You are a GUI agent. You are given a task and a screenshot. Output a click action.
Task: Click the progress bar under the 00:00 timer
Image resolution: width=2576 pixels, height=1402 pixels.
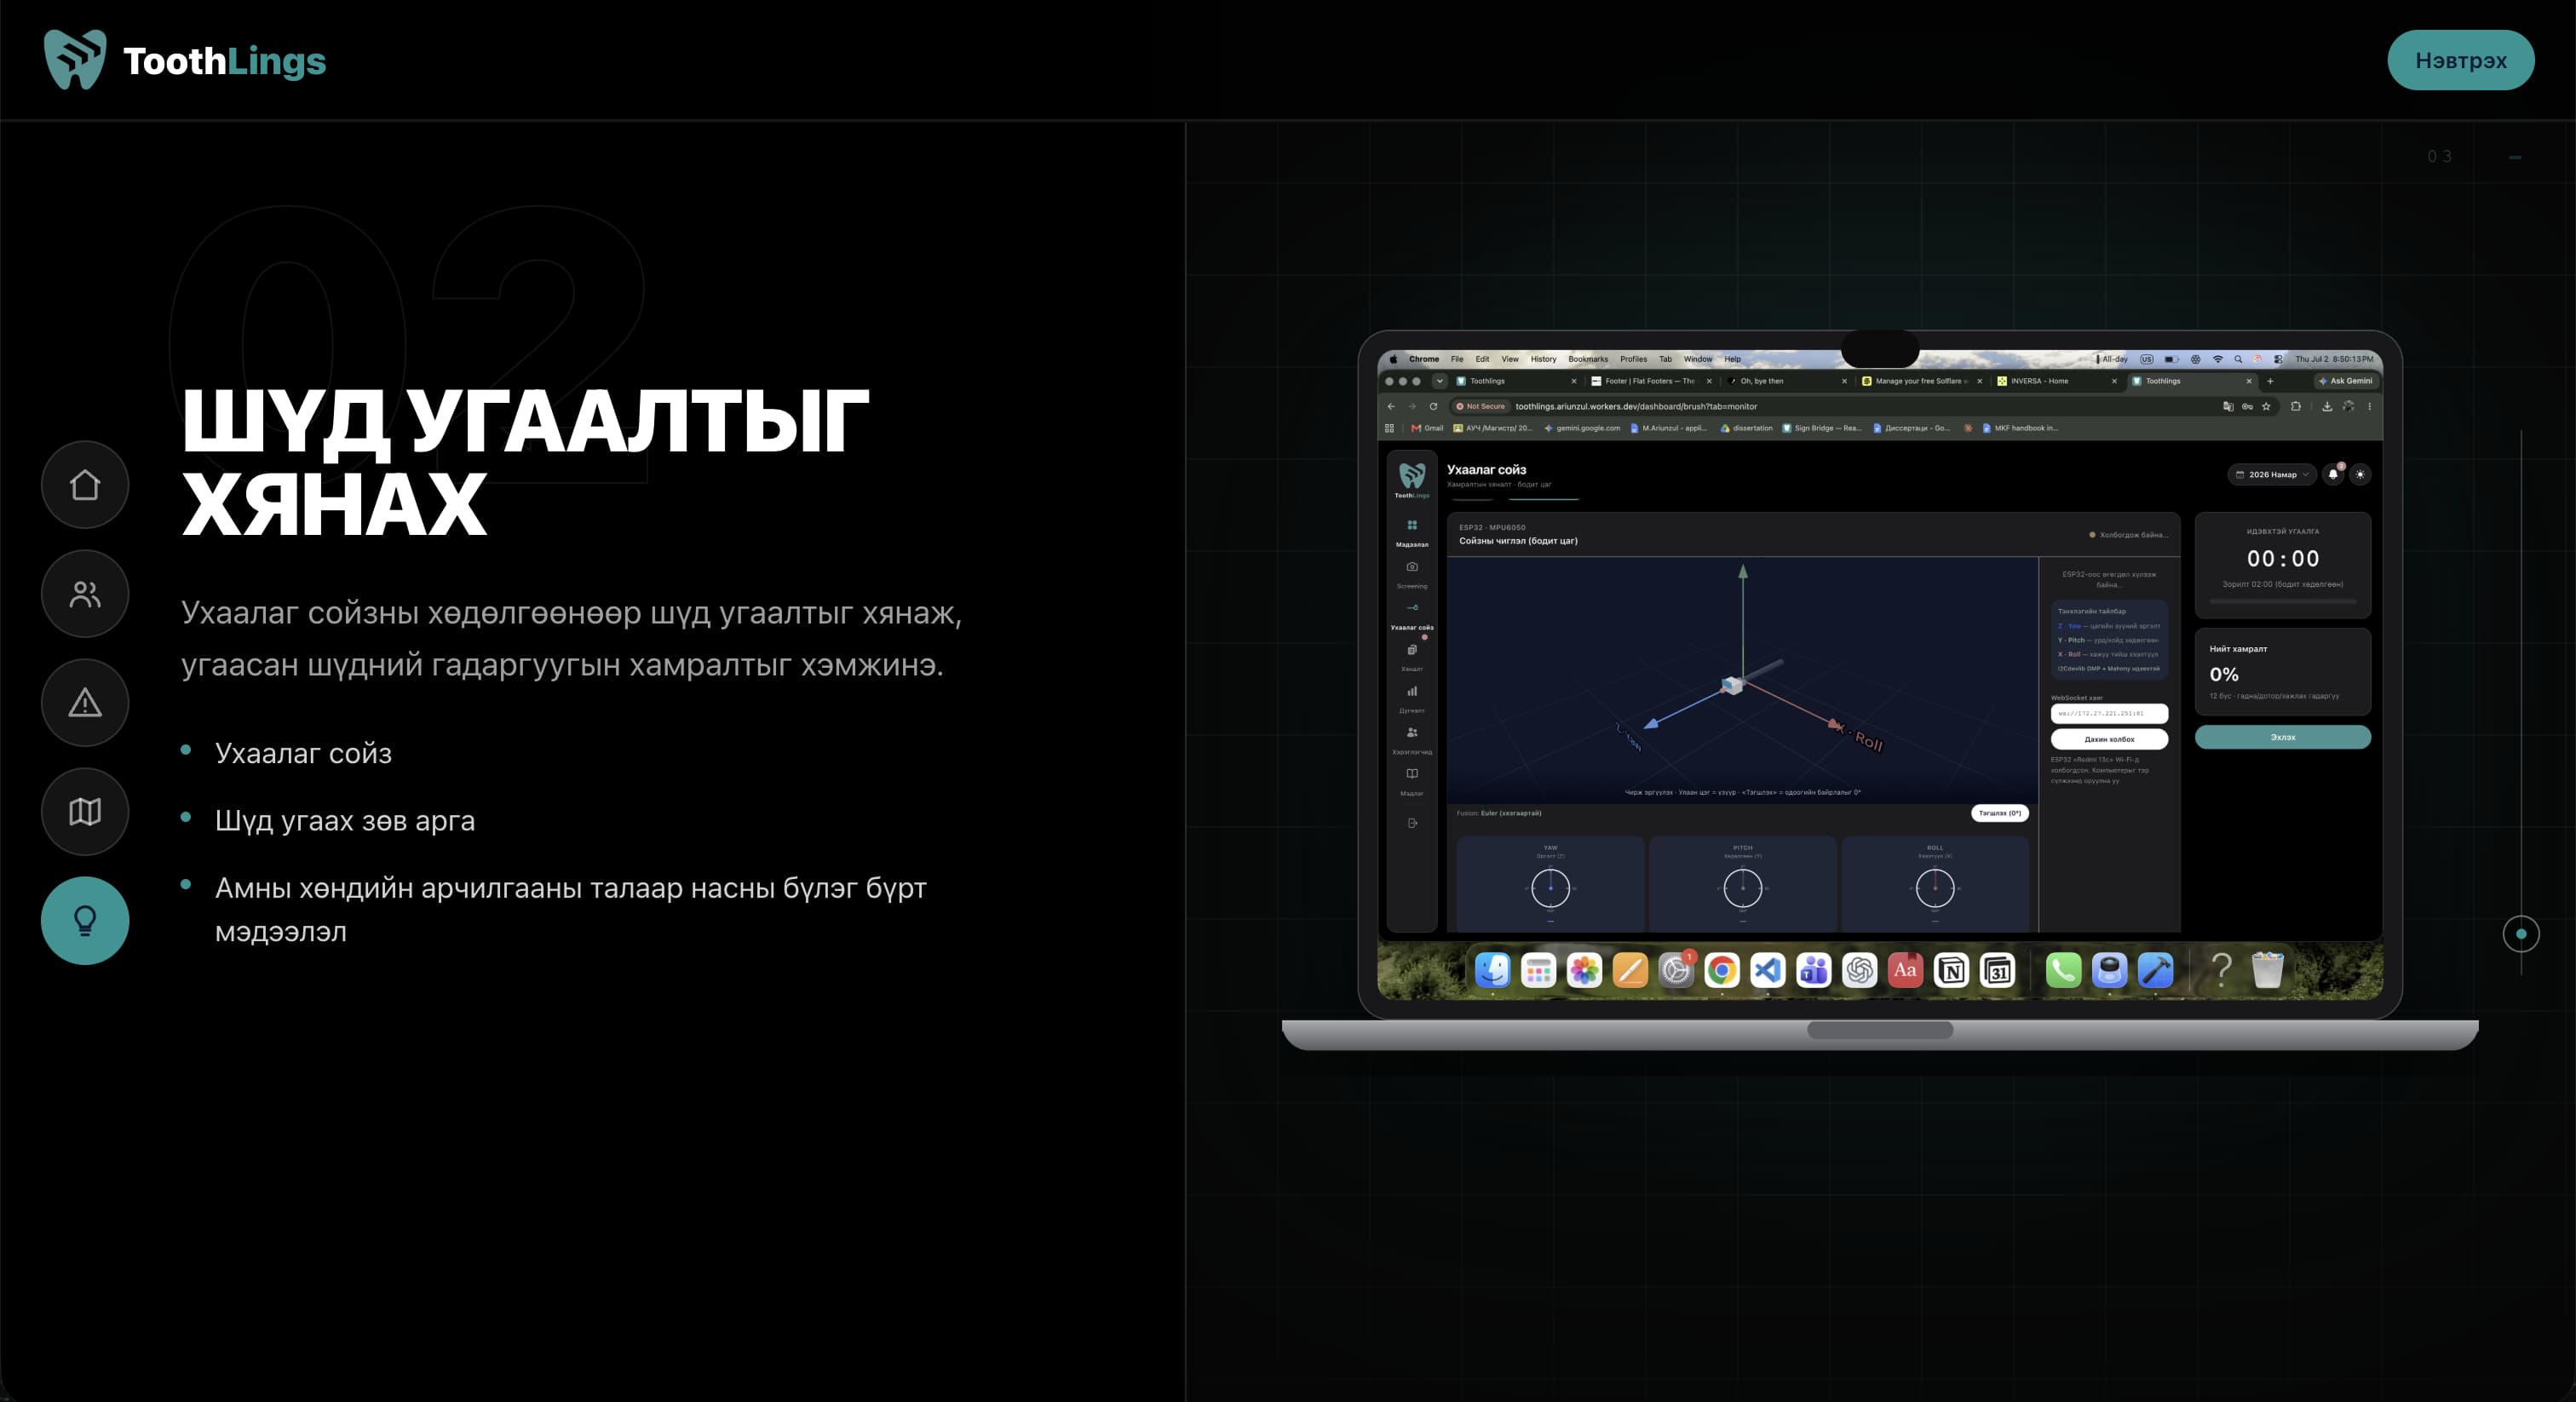click(2282, 601)
